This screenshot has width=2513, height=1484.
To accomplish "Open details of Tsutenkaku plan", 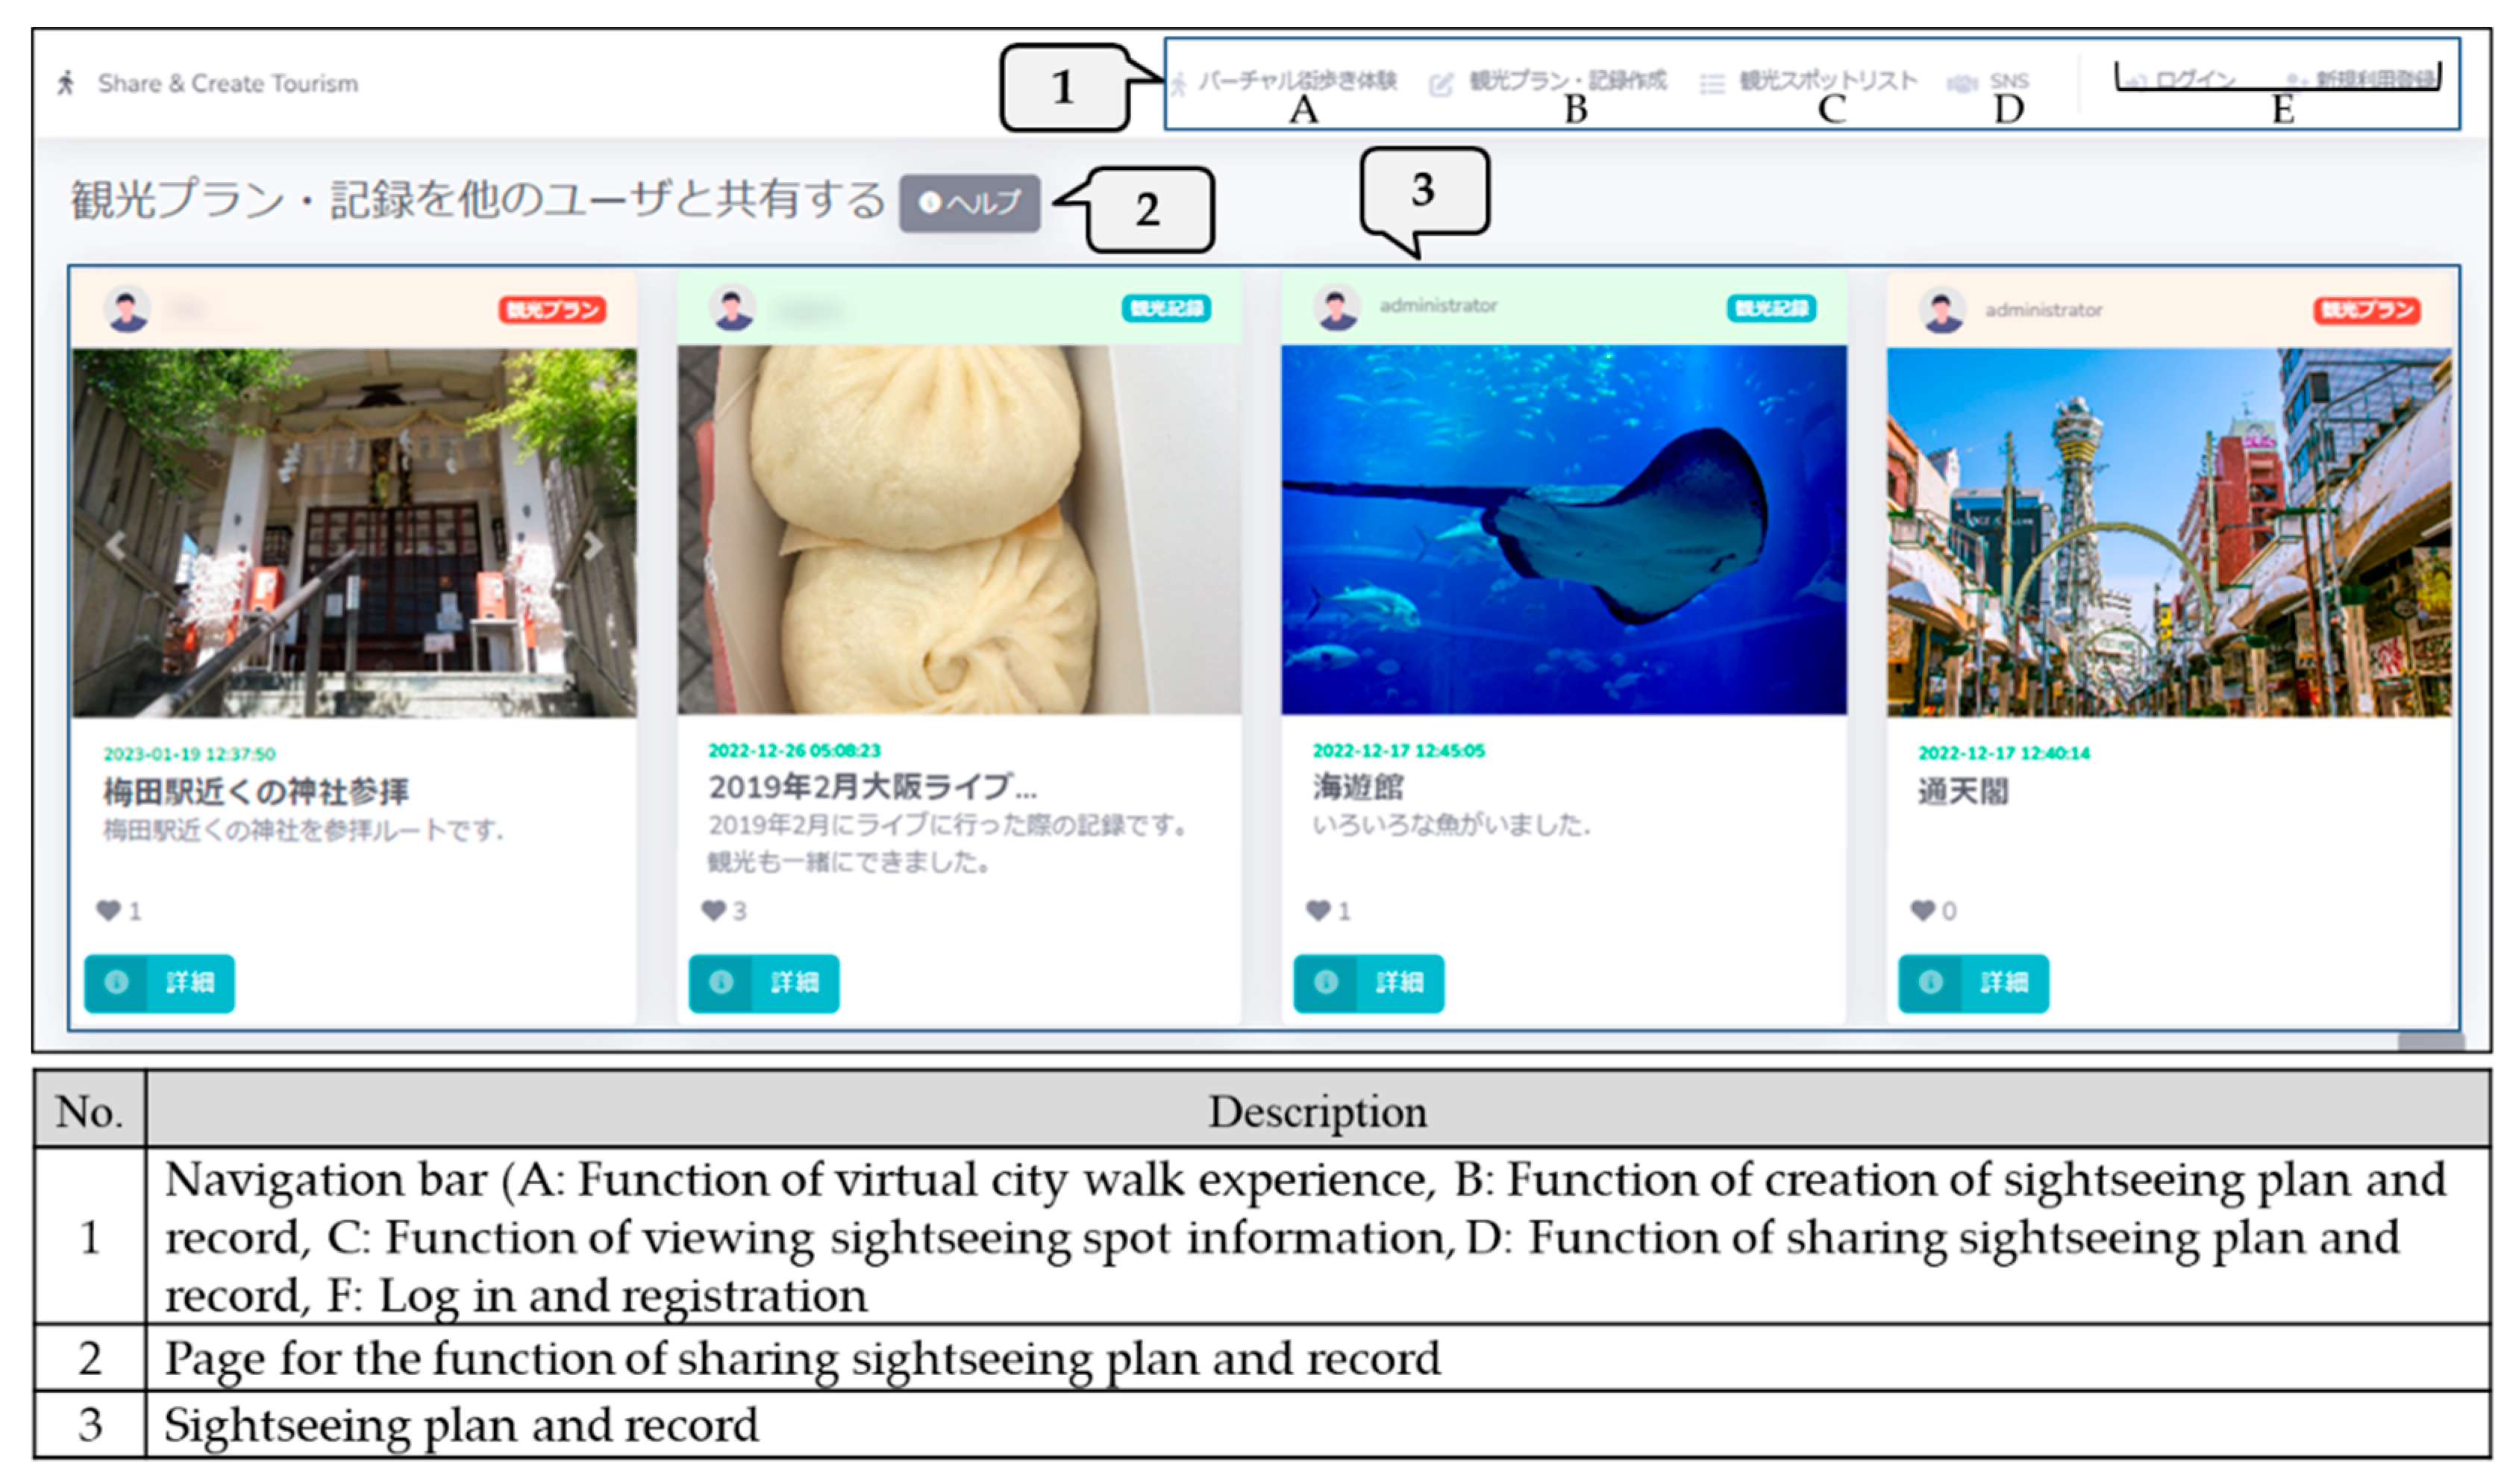I will (x=1973, y=983).
